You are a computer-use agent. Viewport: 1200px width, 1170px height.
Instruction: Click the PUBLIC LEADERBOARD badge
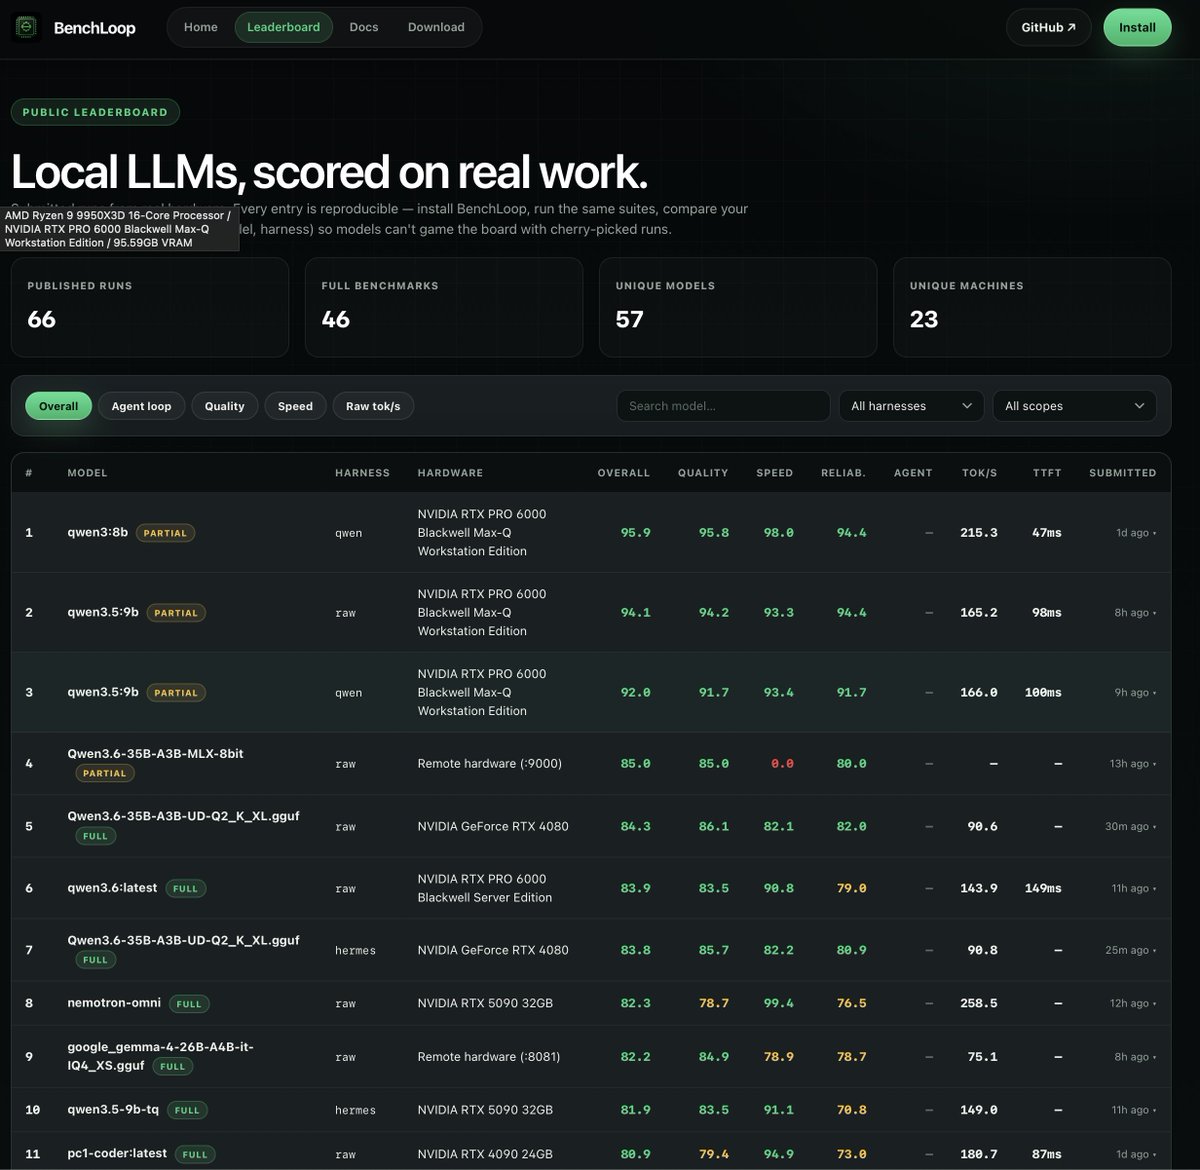click(95, 112)
